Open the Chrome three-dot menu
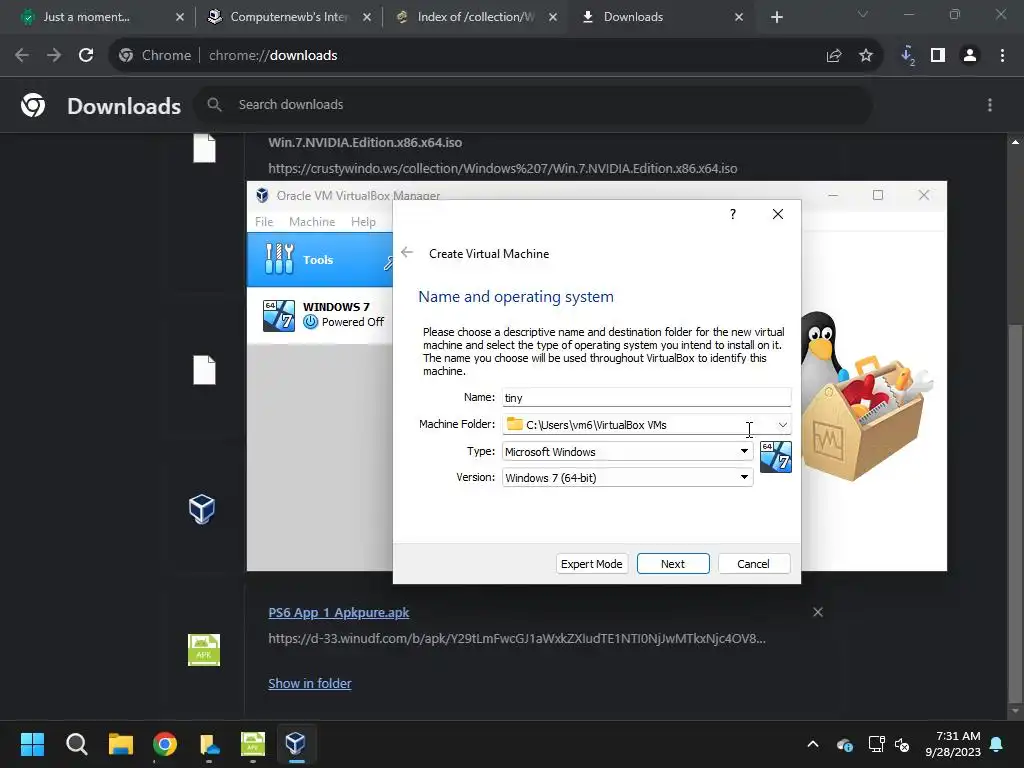 pyautogui.click(x=1002, y=56)
